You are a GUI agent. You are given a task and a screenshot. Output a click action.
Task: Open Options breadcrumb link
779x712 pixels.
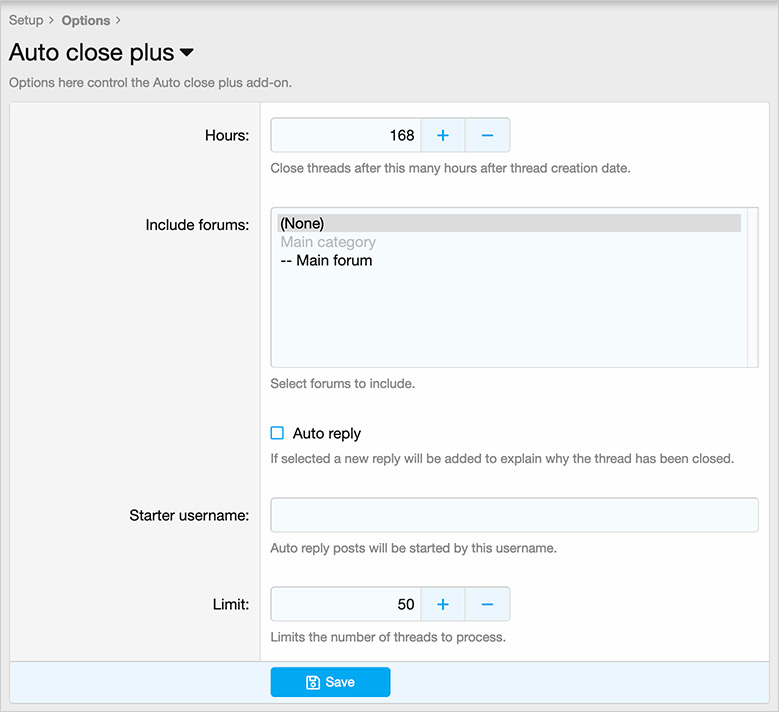(86, 20)
